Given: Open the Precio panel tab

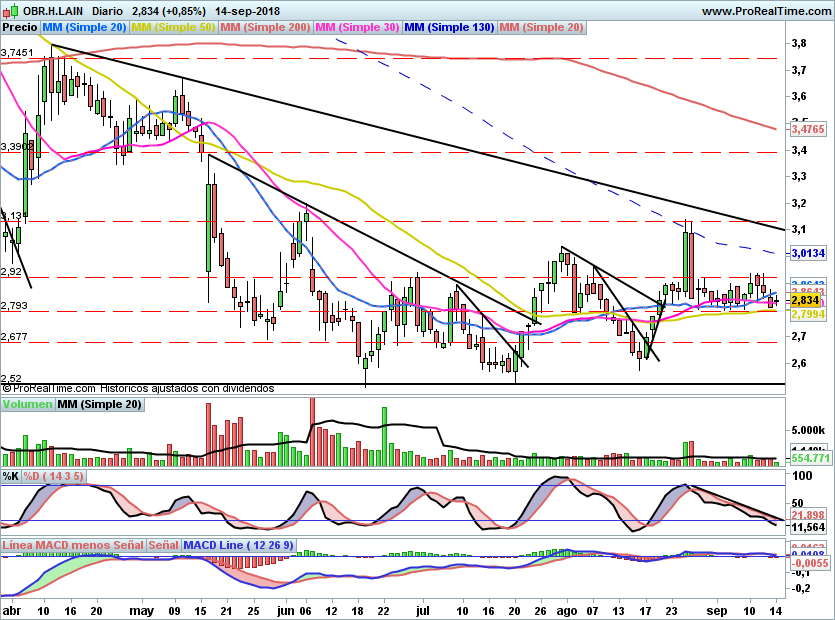Looking at the screenshot, I should [x=21, y=27].
